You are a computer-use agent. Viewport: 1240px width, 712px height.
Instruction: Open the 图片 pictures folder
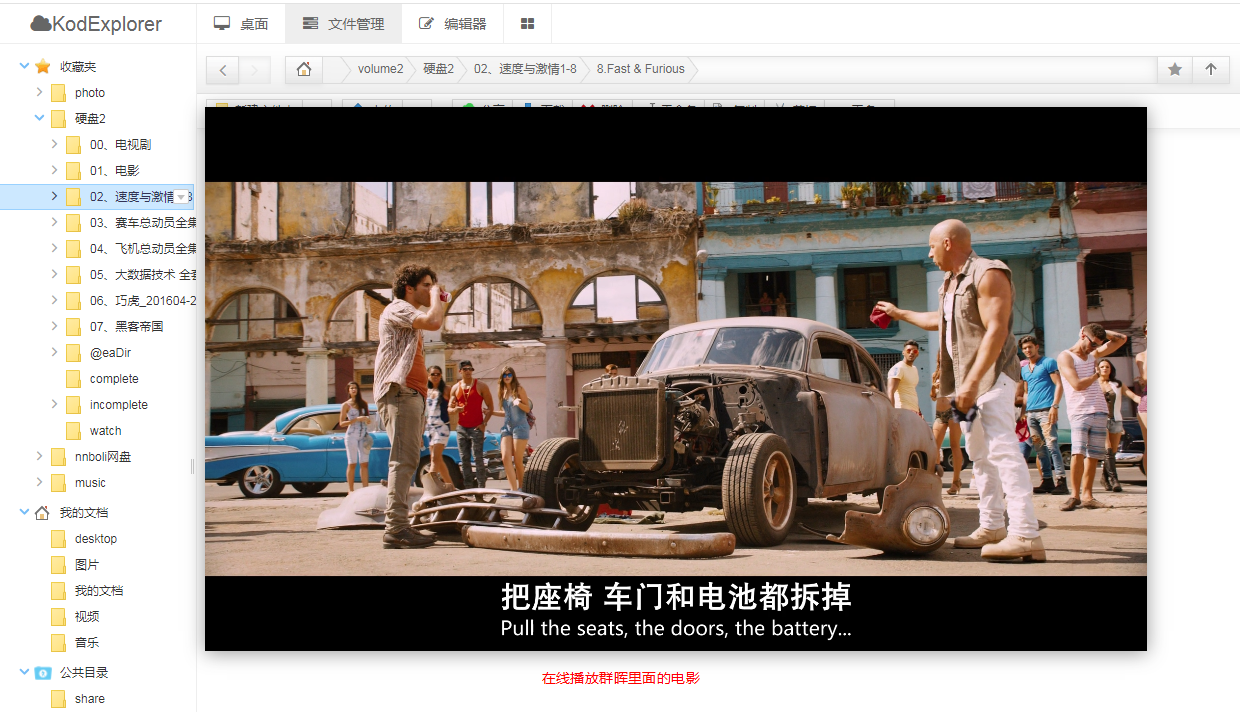point(87,564)
